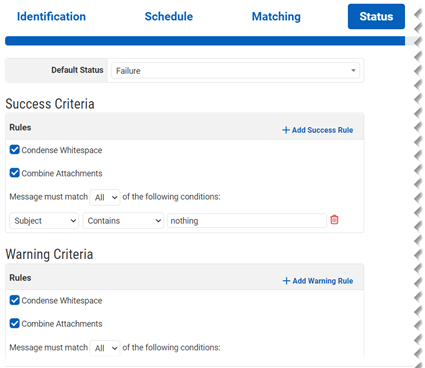The image size is (425, 368).
Task: Delete the Subject Contains rule with trash icon
Action: tap(334, 220)
